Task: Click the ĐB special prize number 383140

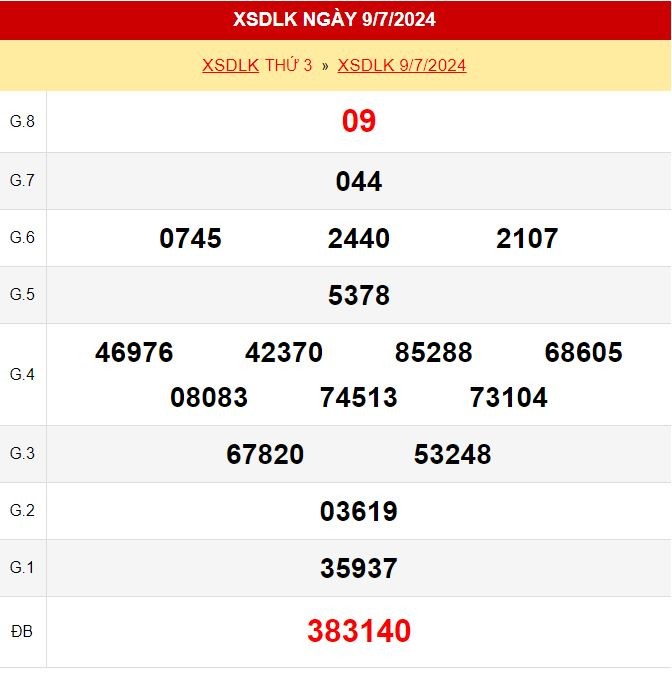Action: pyautogui.click(x=359, y=631)
